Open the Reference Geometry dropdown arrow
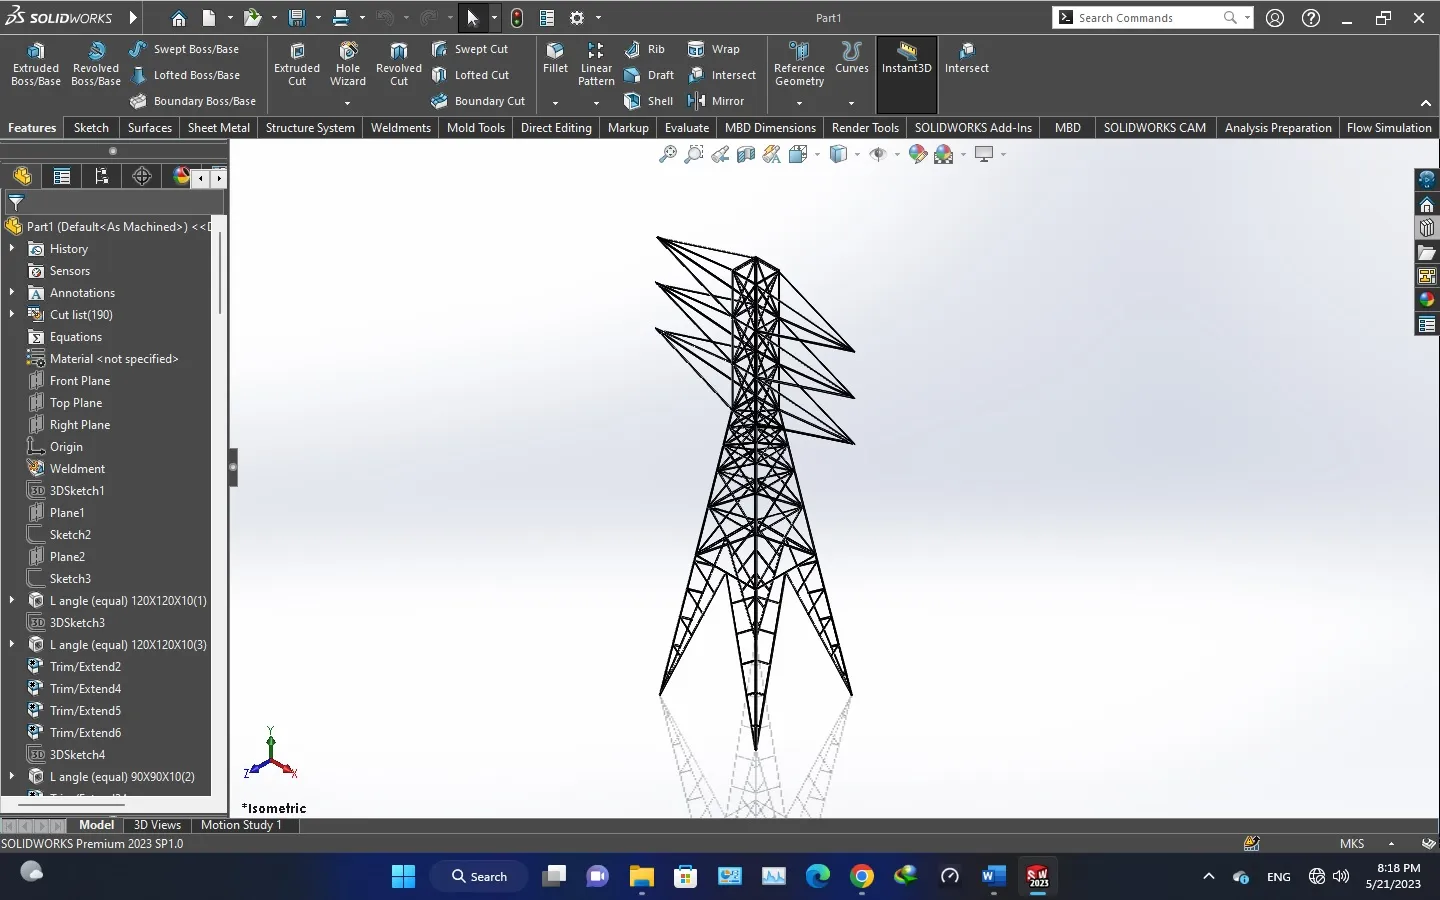The image size is (1440, 900). coord(799,103)
